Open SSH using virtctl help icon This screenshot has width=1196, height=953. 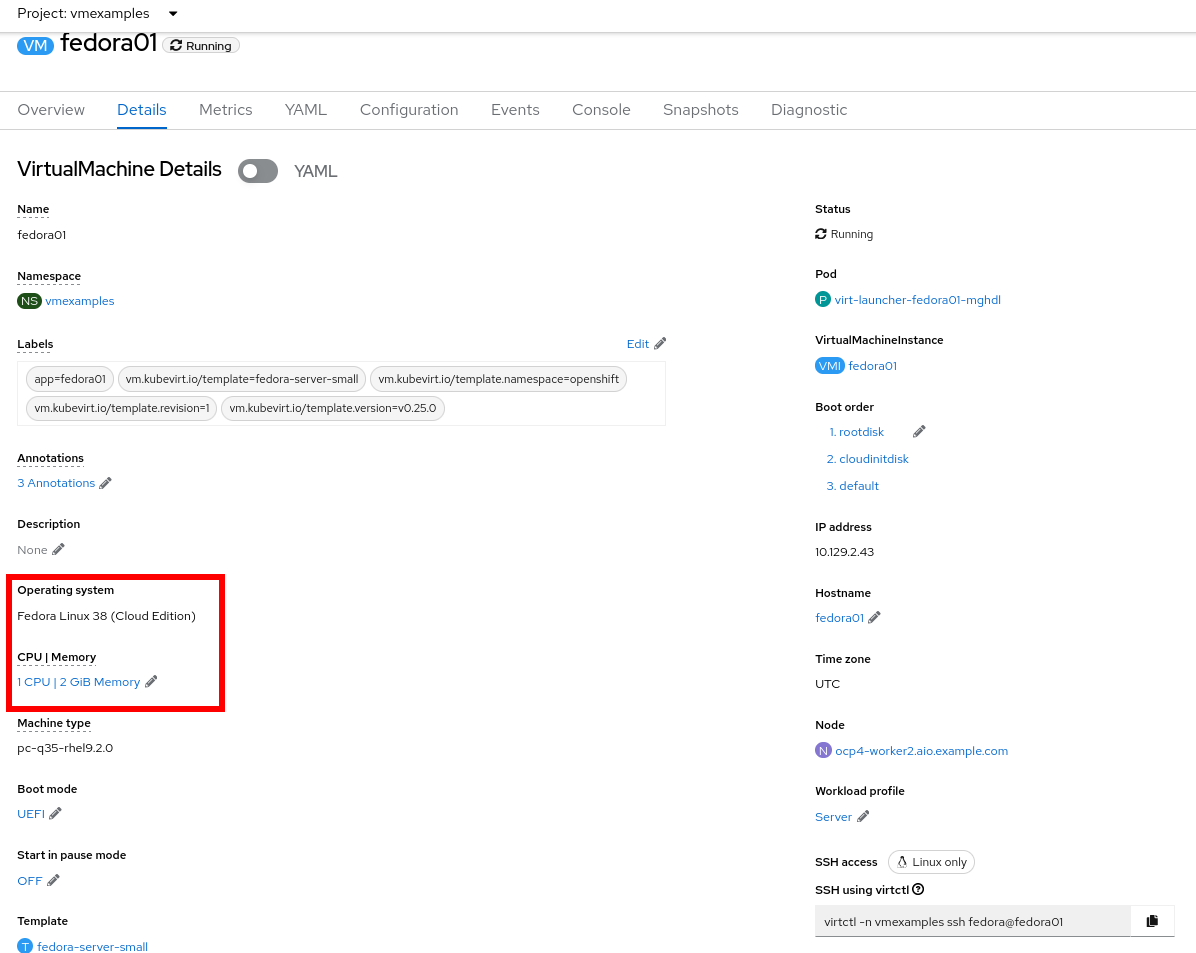918,890
